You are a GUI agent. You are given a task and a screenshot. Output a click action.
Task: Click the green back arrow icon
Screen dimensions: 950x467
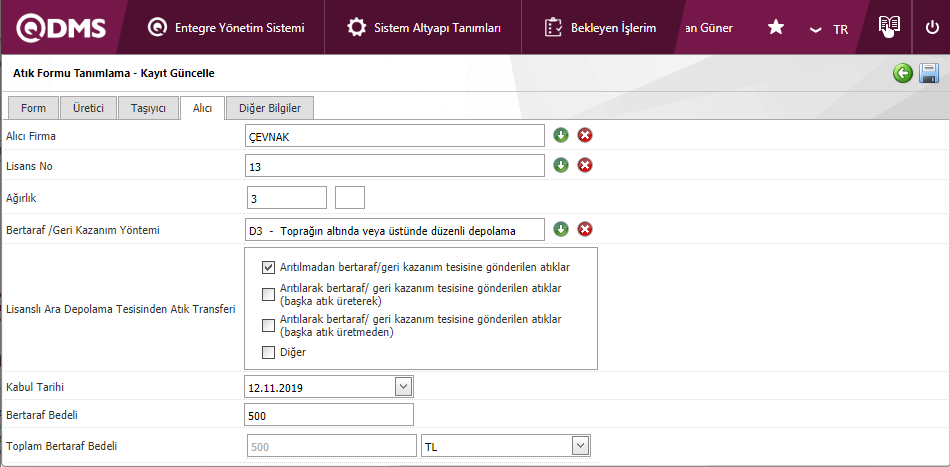click(903, 73)
